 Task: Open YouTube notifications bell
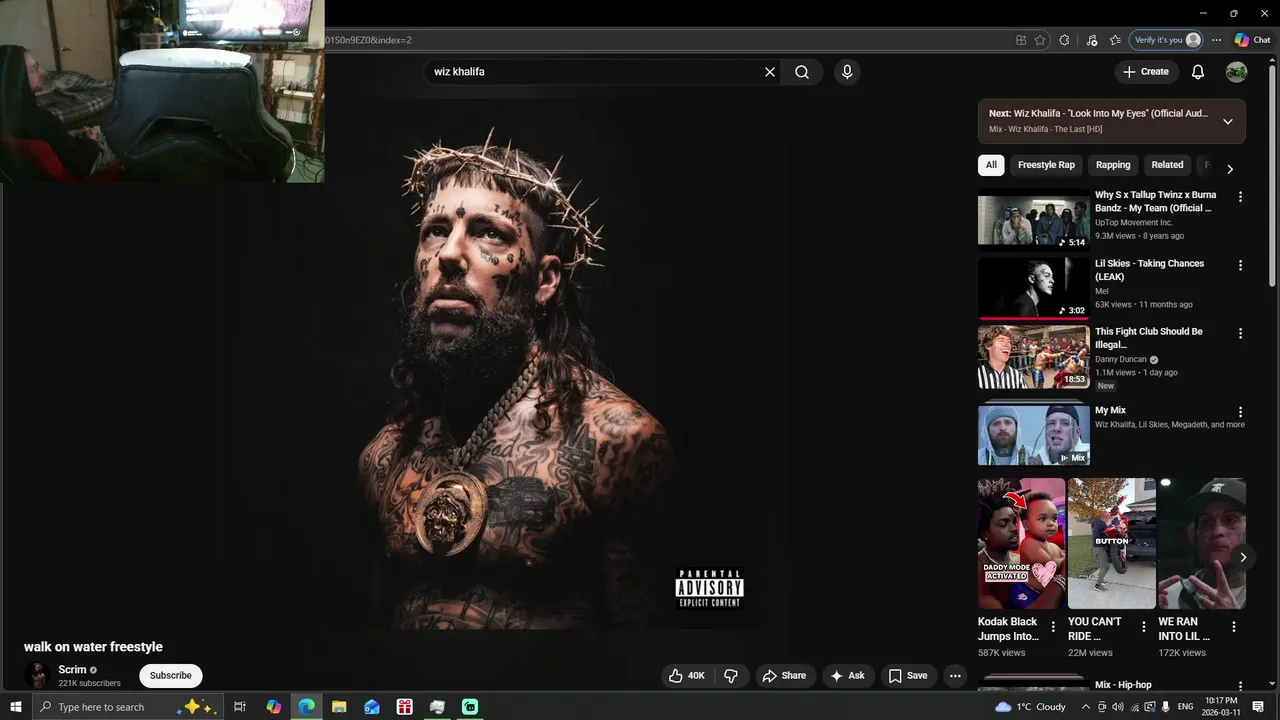[1198, 72]
